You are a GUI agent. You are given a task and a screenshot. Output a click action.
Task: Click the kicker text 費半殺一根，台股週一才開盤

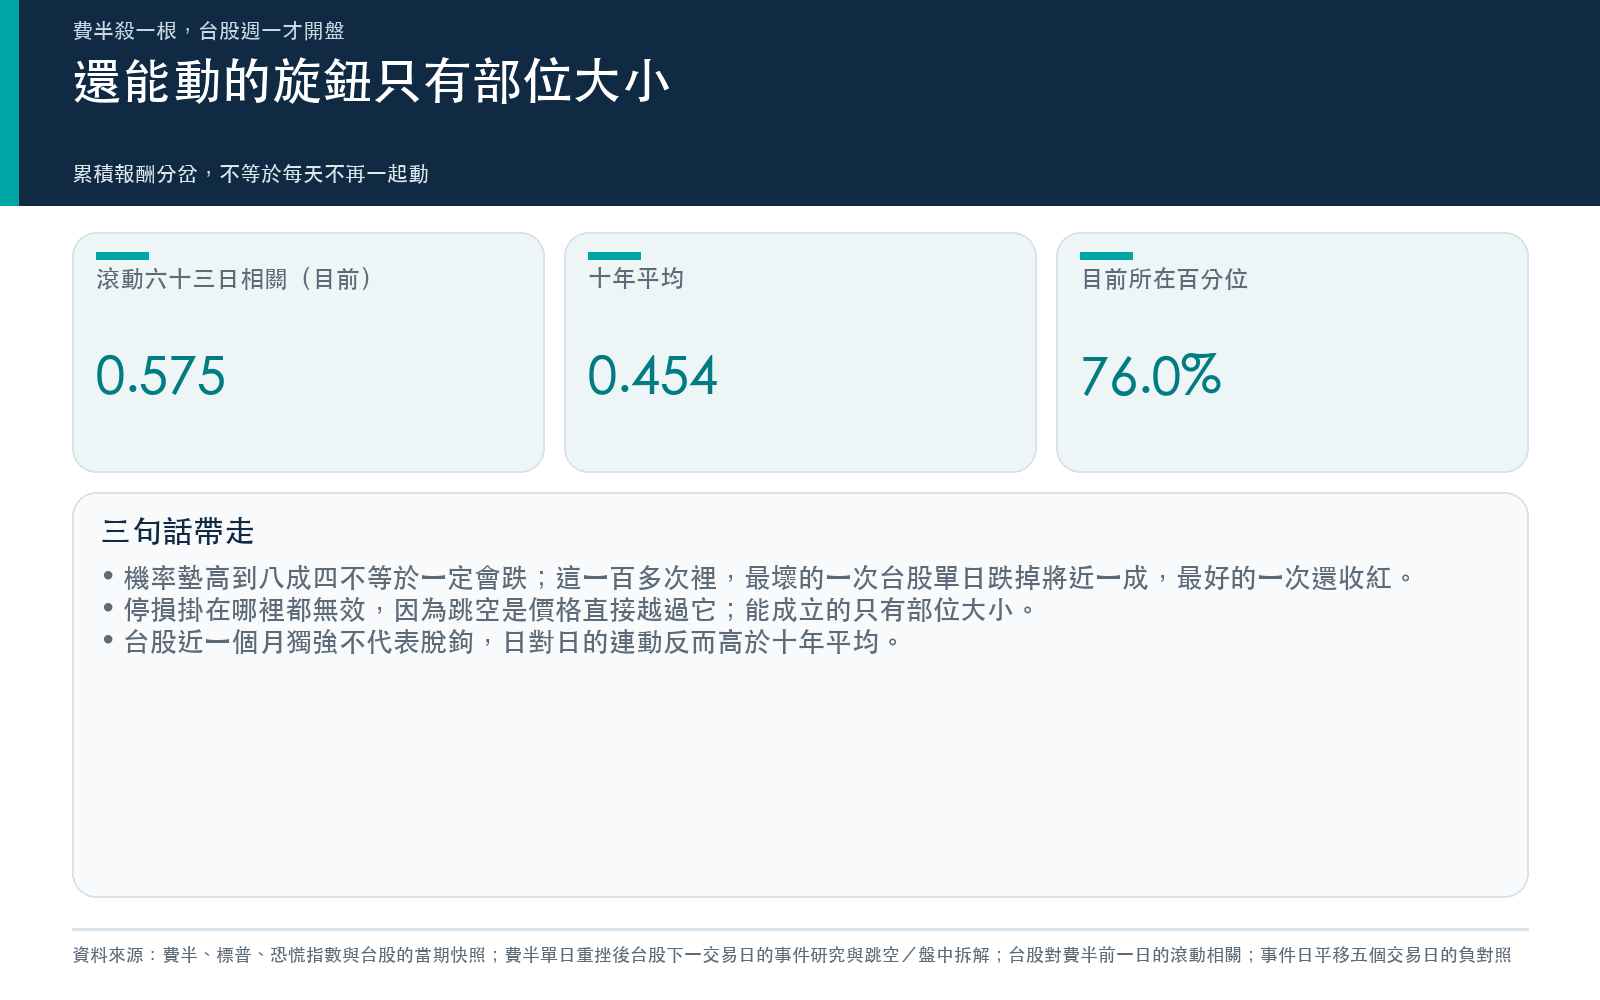[x=209, y=31]
